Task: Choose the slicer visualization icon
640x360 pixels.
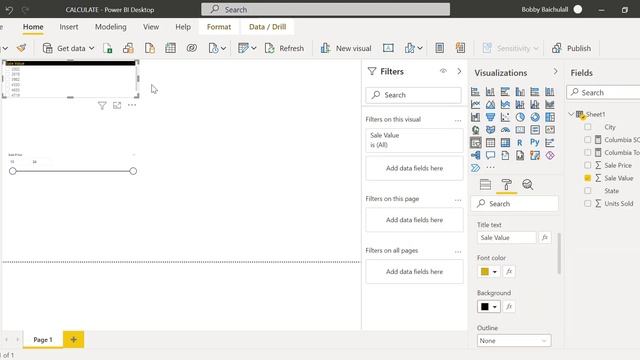Action: pyautogui.click(x=475, y=142)
